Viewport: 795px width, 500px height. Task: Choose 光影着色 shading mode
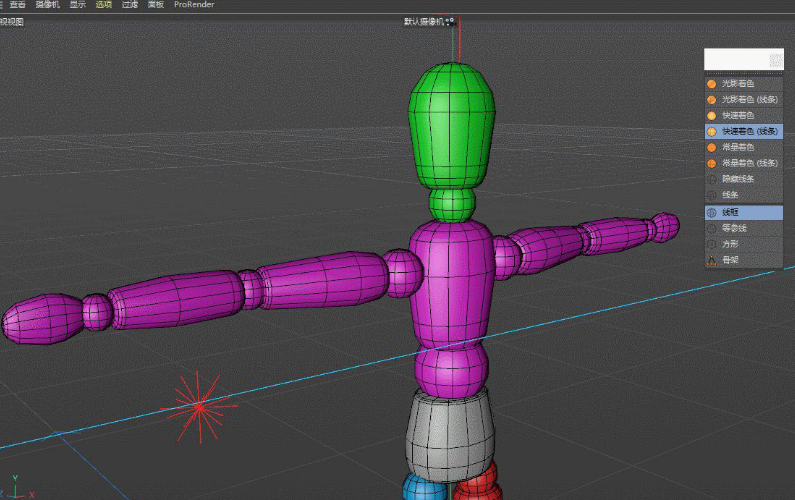tap(744, 84)
